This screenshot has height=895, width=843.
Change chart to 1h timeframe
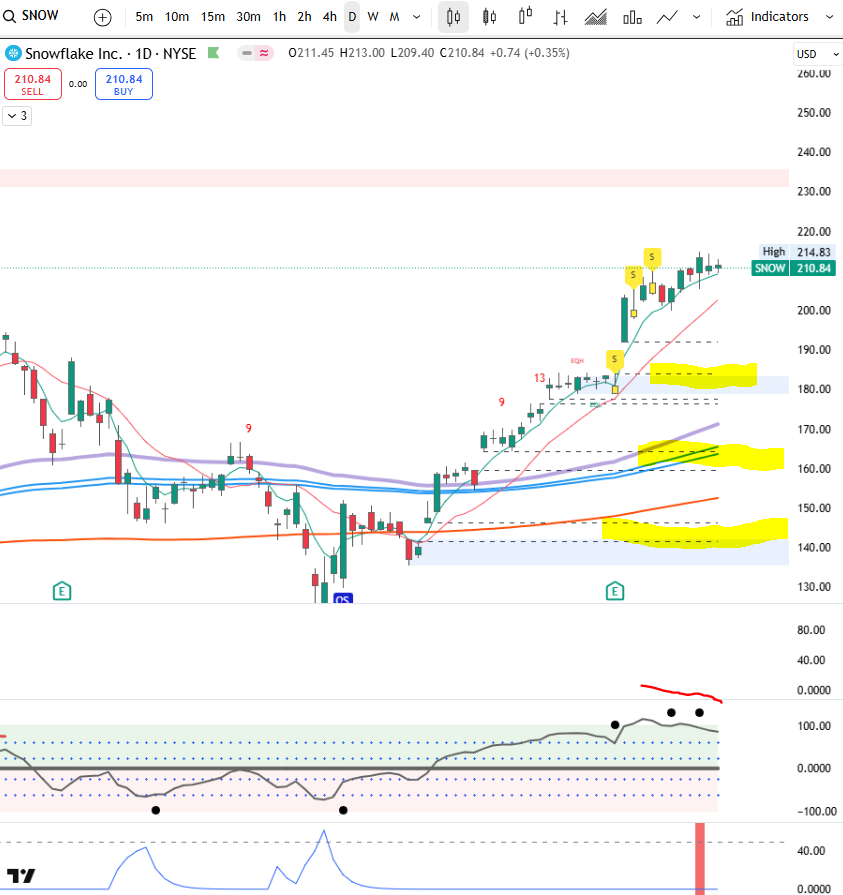tap(279, 17)
